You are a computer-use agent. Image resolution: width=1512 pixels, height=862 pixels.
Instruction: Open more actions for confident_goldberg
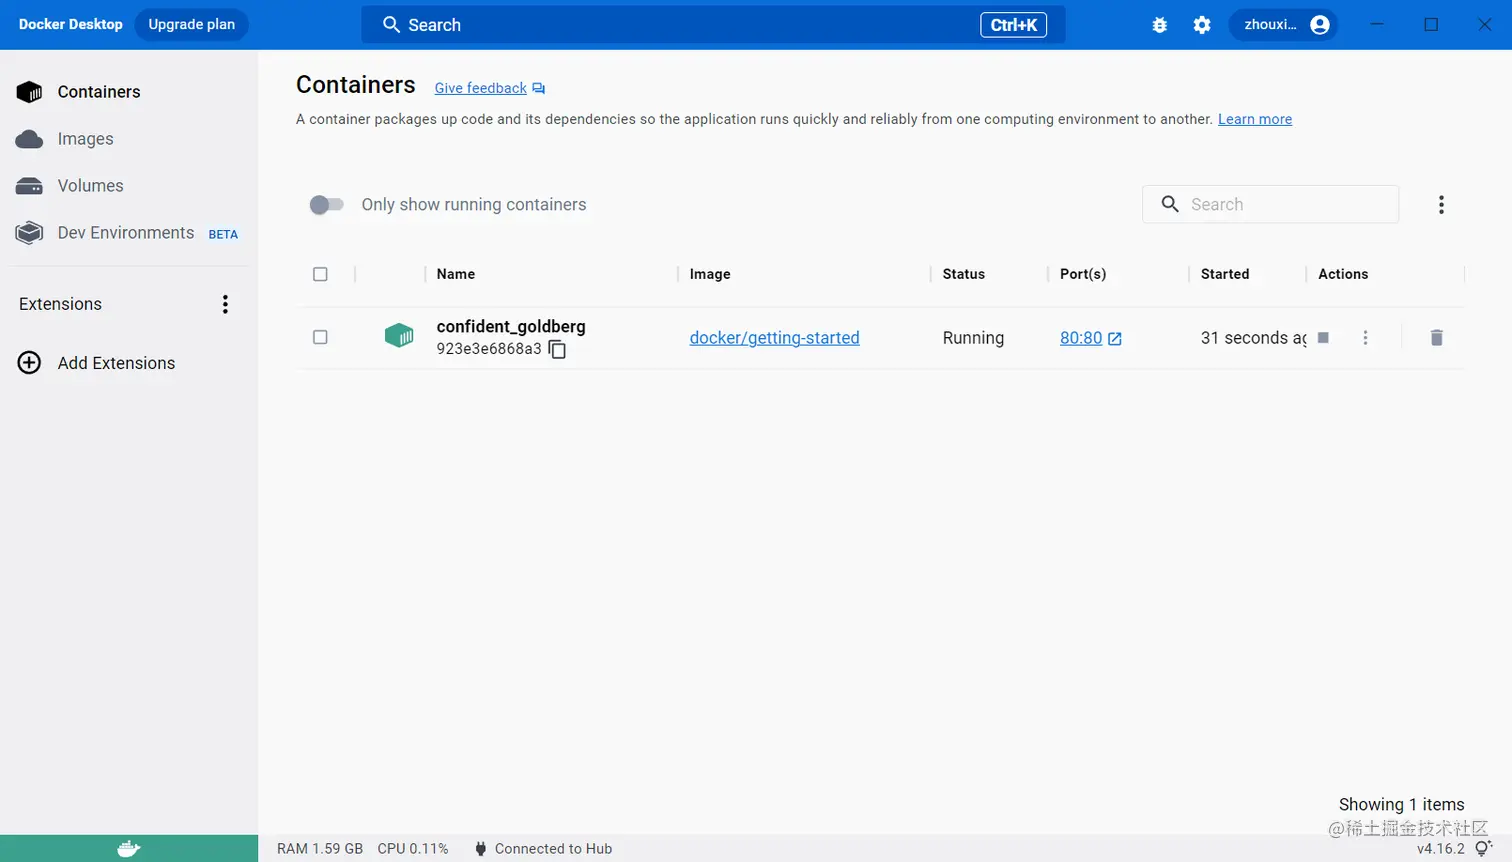point(1365,338)
